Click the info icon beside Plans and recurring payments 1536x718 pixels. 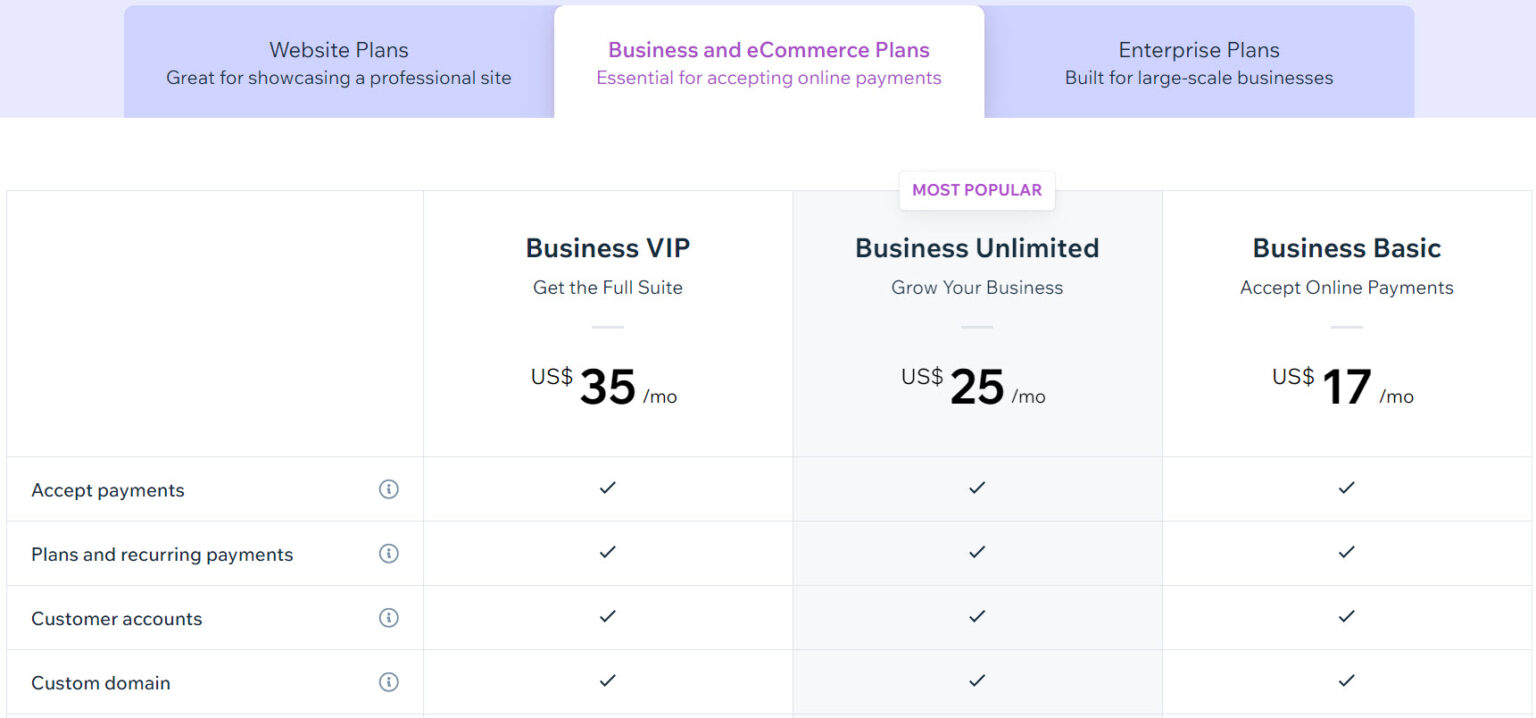(x=389, y=553)
